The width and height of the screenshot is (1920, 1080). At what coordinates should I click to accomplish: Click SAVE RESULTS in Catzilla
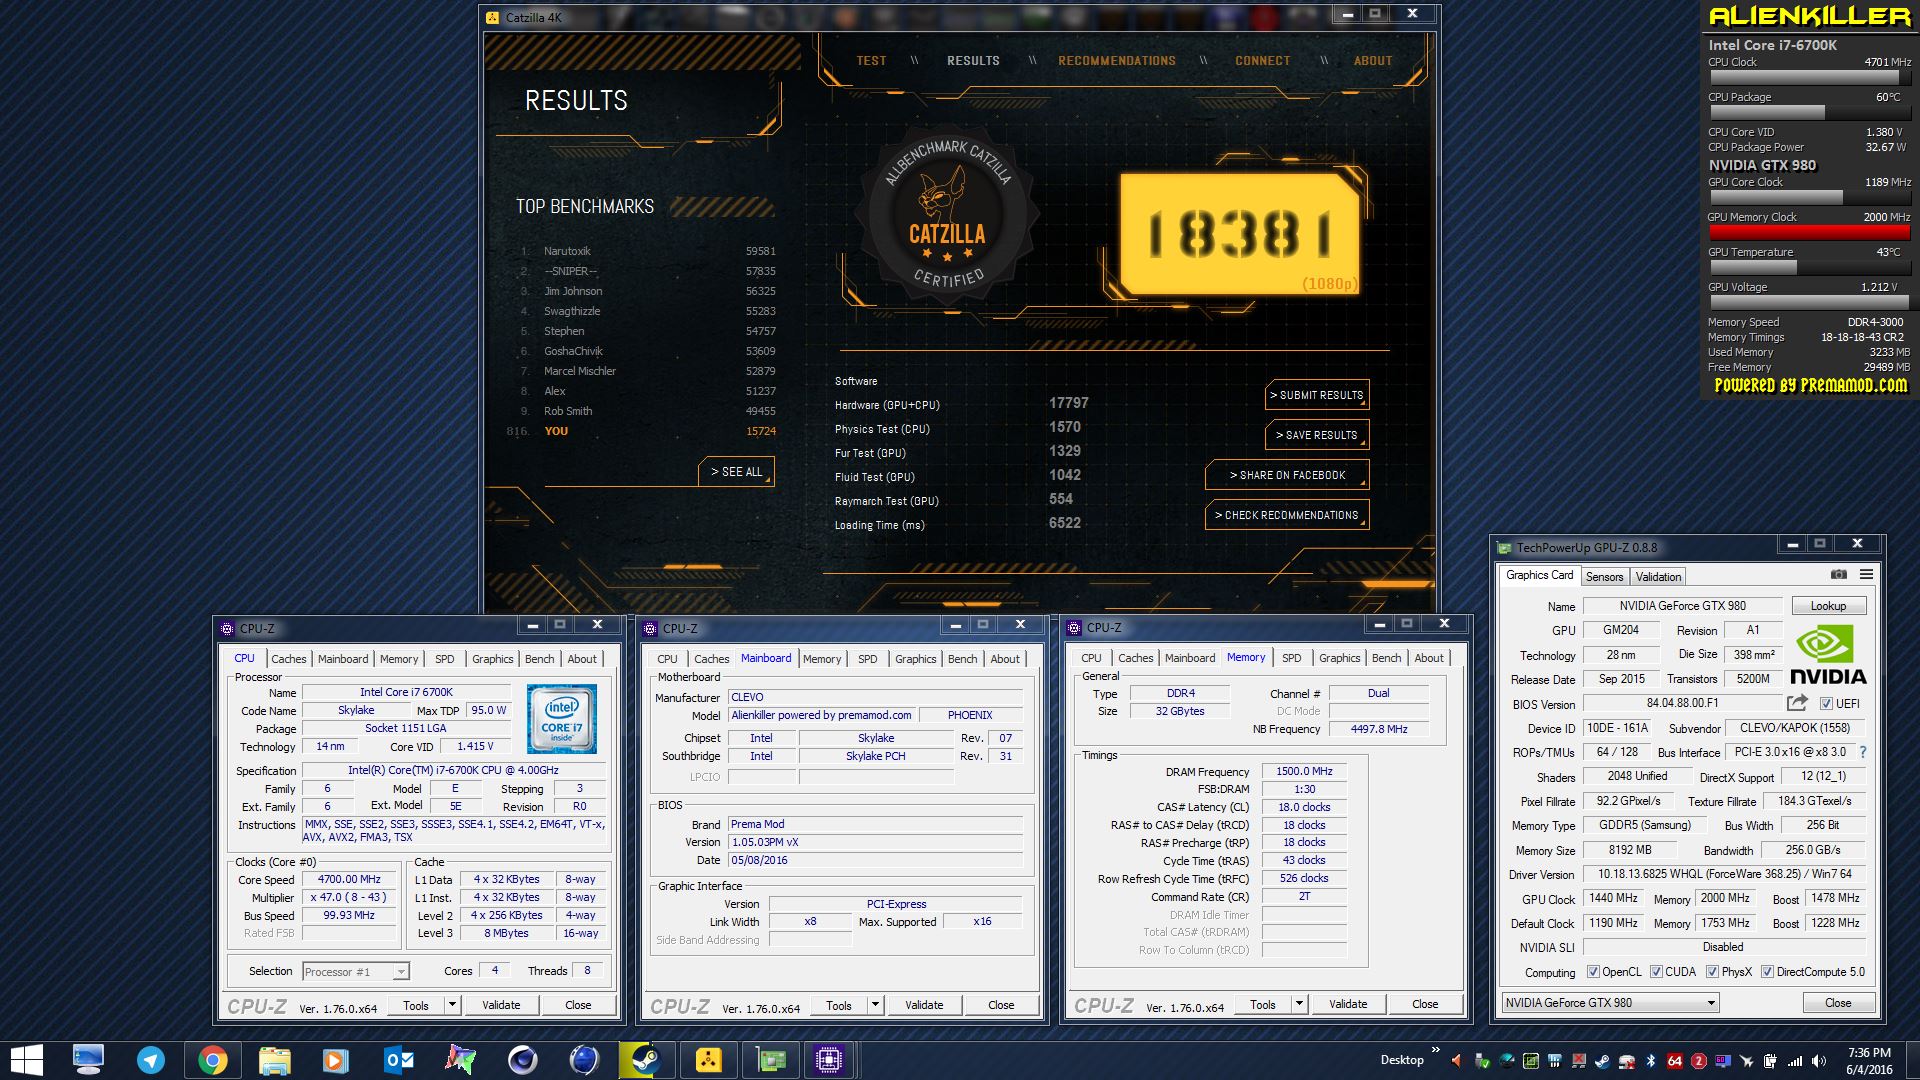[1317, 435]
